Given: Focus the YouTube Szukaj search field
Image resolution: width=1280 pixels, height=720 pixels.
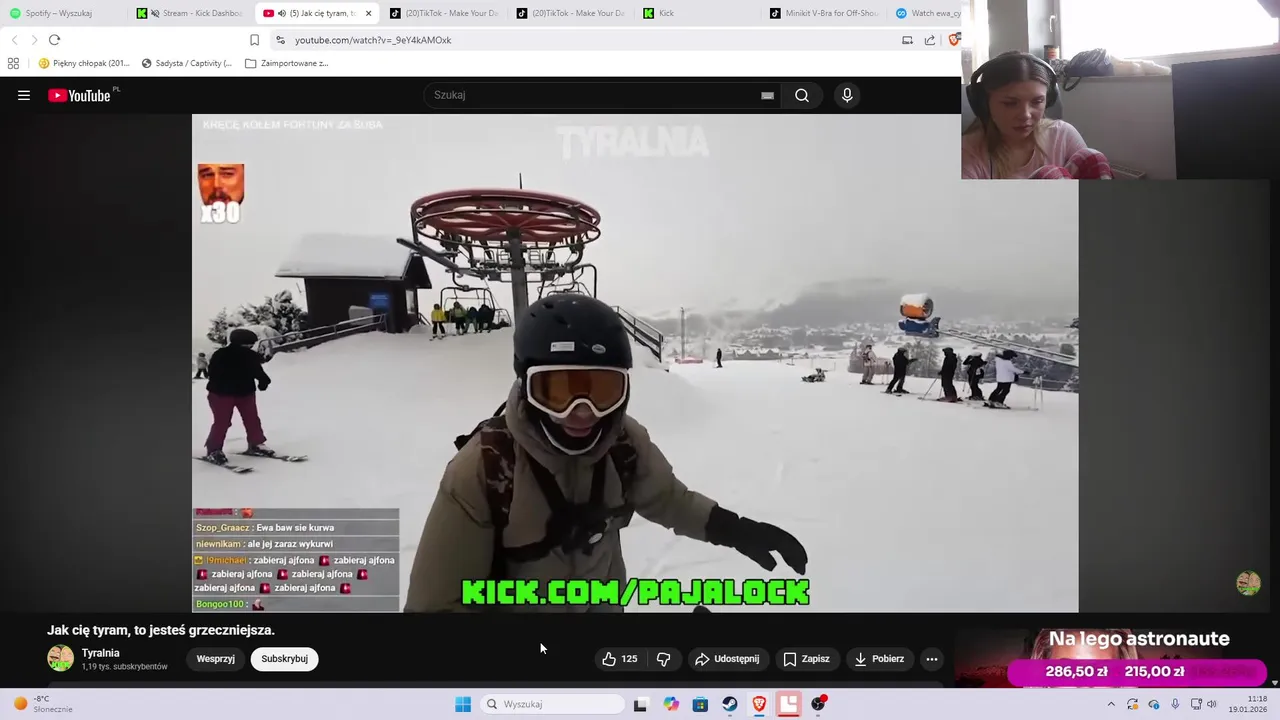Looking at the screenshot, I should 600,95.
